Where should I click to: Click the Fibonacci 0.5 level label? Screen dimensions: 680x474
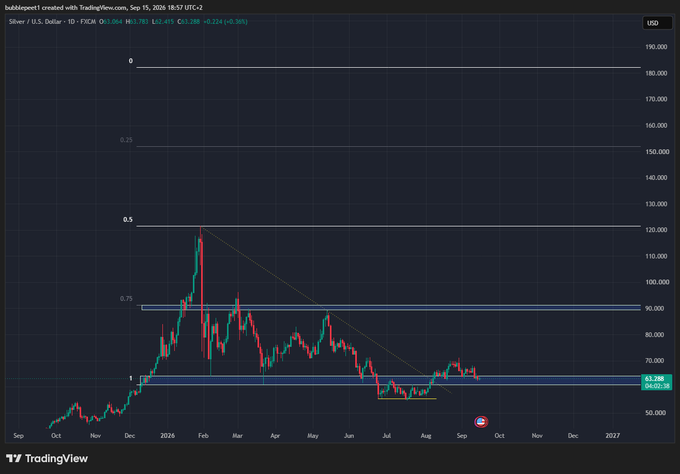128,220
